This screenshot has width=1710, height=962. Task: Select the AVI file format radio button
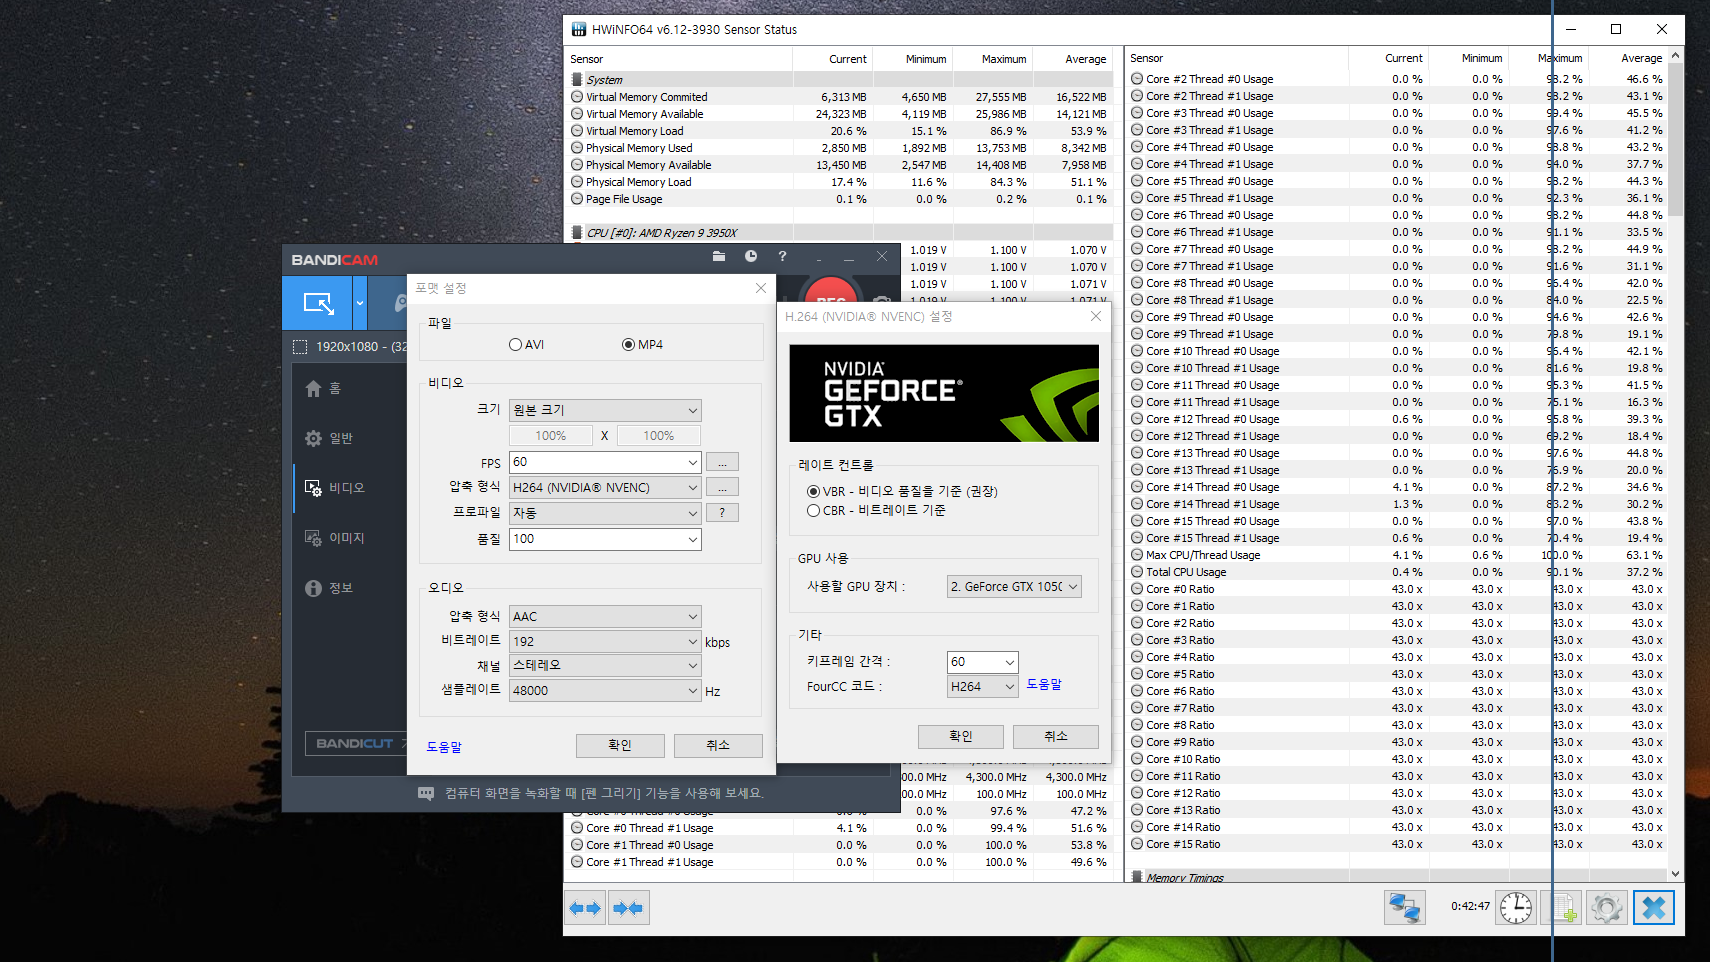click(515, 344)
